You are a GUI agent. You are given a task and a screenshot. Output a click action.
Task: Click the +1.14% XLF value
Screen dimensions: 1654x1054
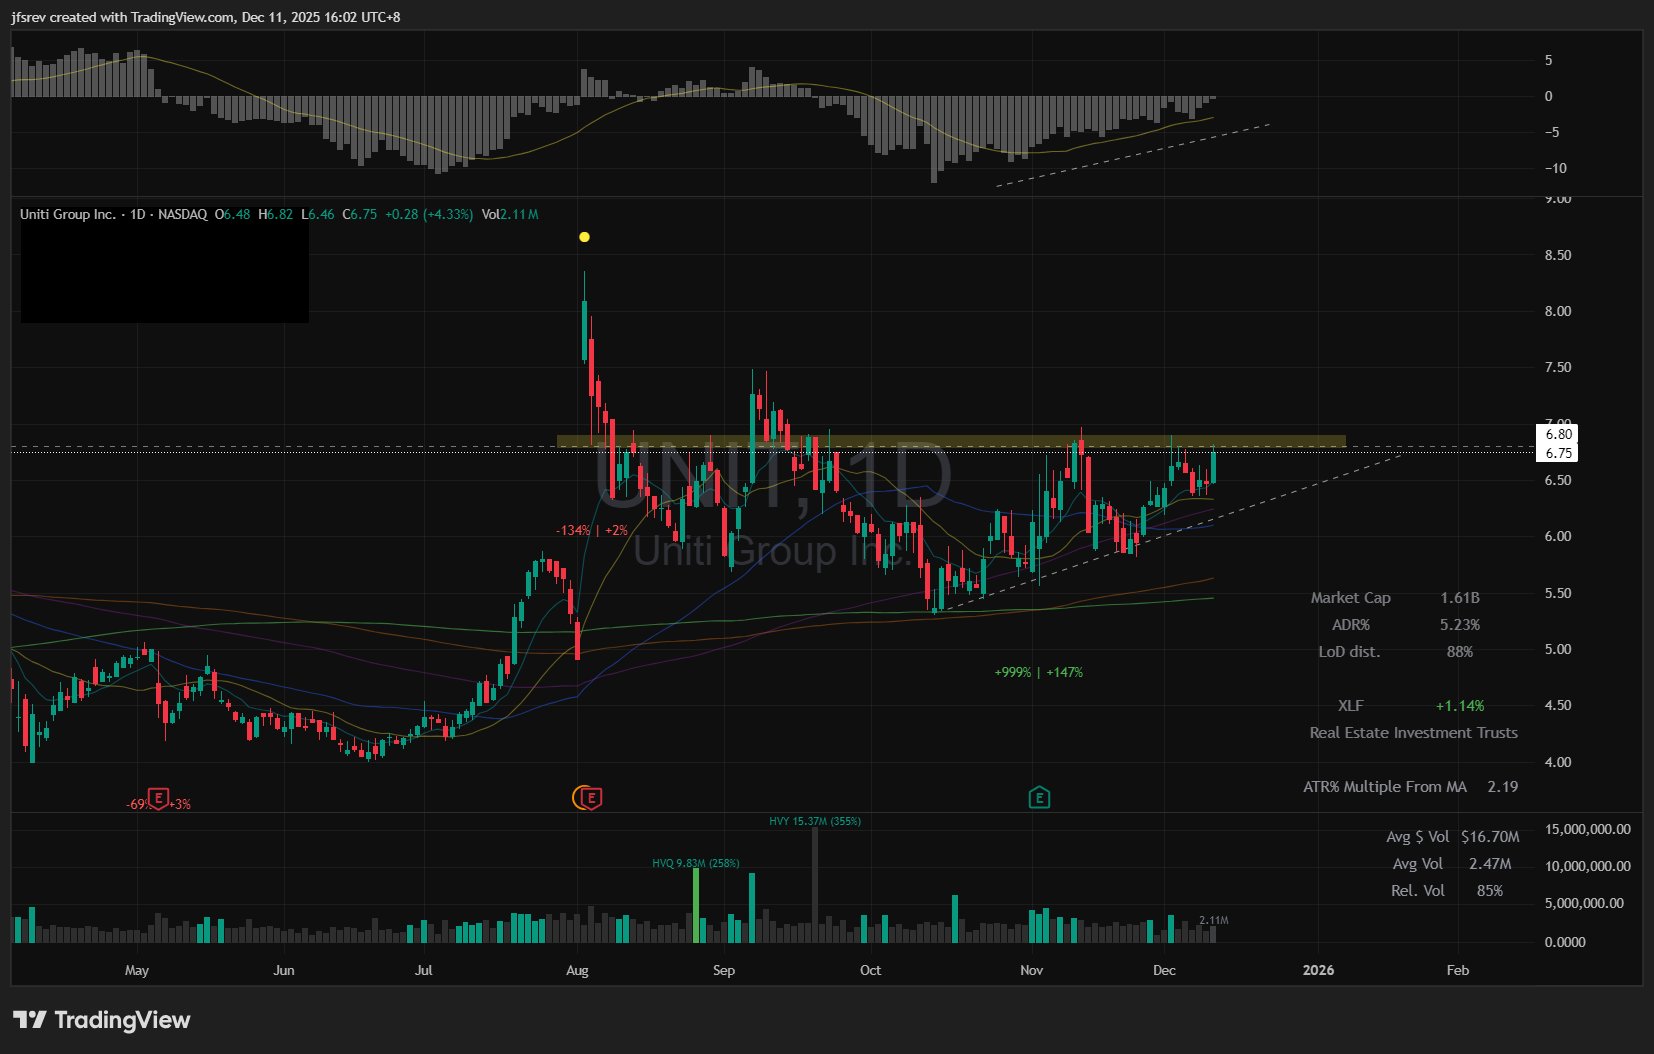pyautogui.click(x=1460, y=706)
